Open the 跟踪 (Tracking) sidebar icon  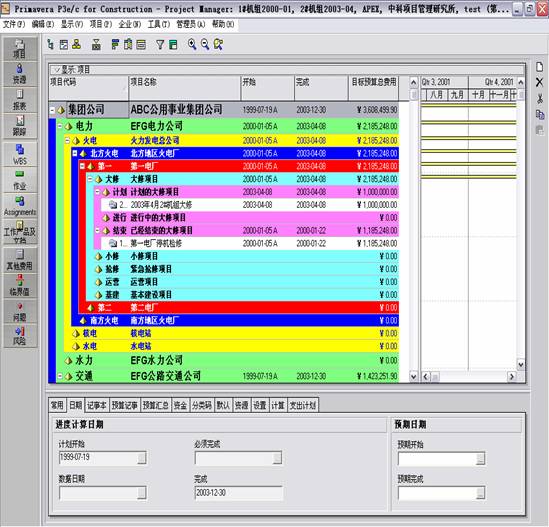pos(20,125)
